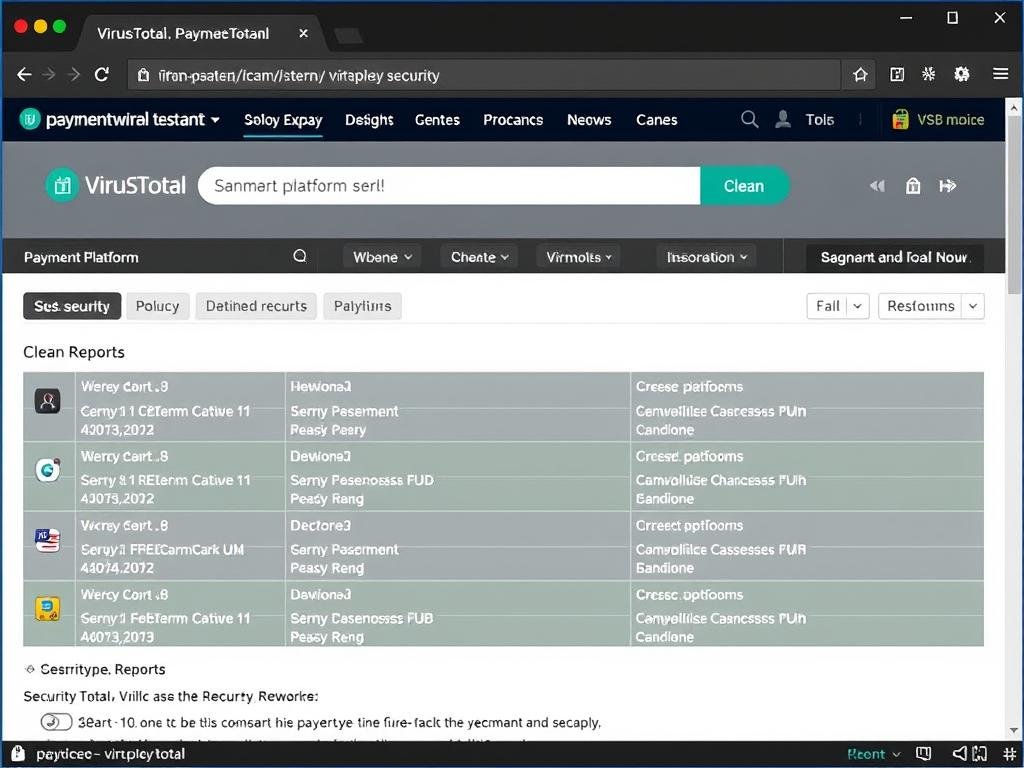Open the user profile icon beside Tols
Screen dimensions: 1024x768
point(783,120)
